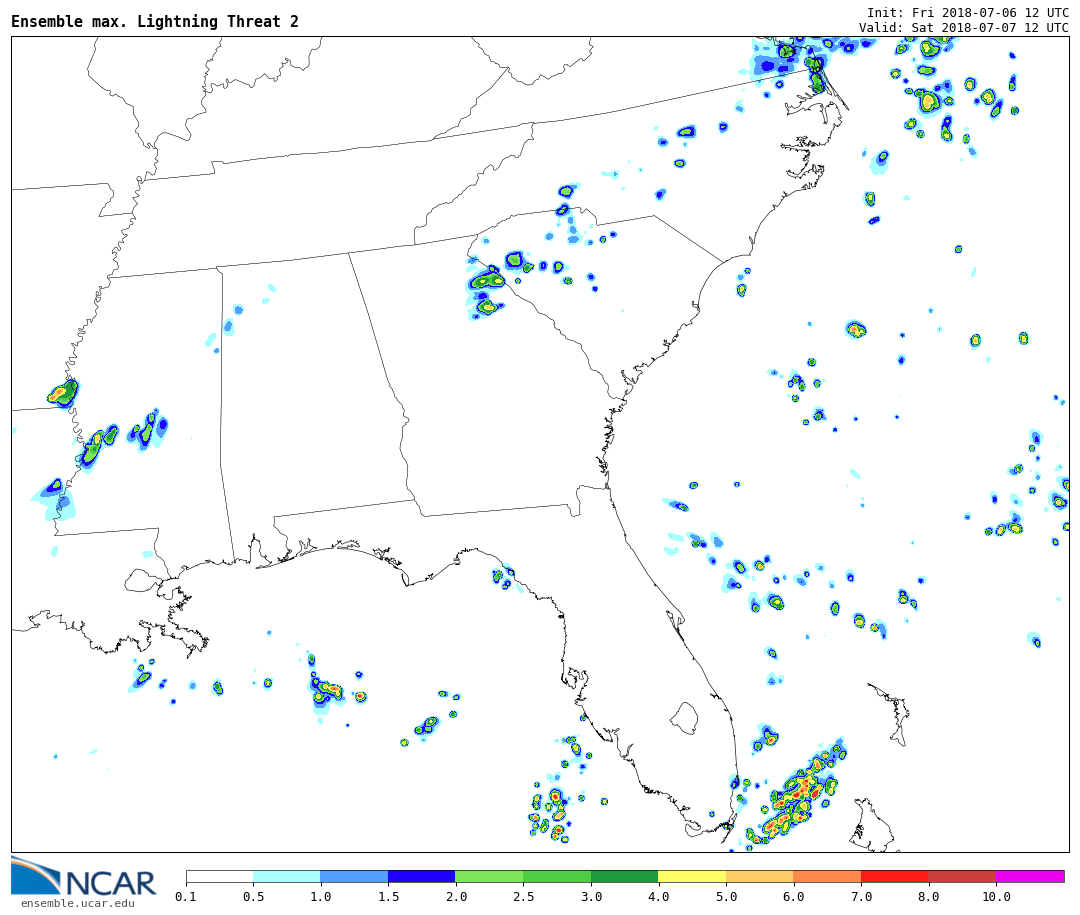Click the light orange colorbar segment after 5.0
This screenshot has height=915, width=1080.
760,876
